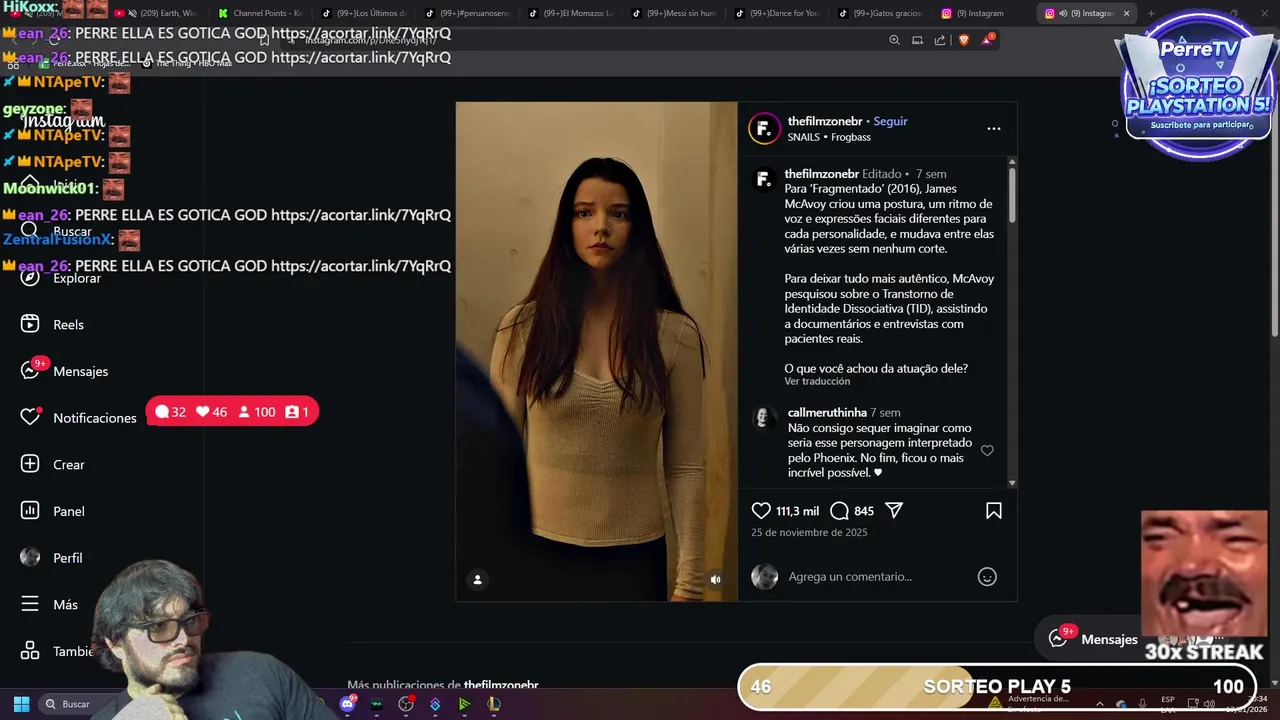
Task: Click the comments scrollbar down arrow
Action: (1012, 483)
